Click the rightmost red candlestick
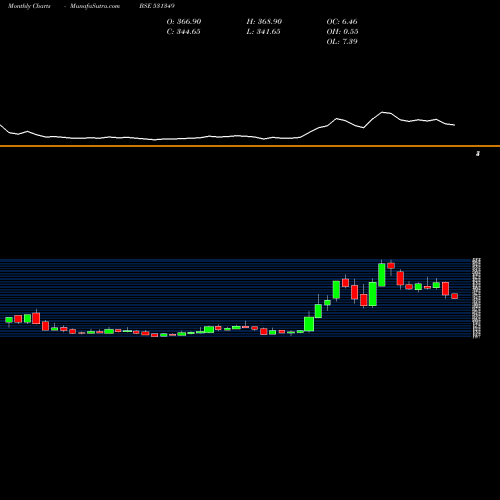The image size is (500, 500). tap(455, 296)
